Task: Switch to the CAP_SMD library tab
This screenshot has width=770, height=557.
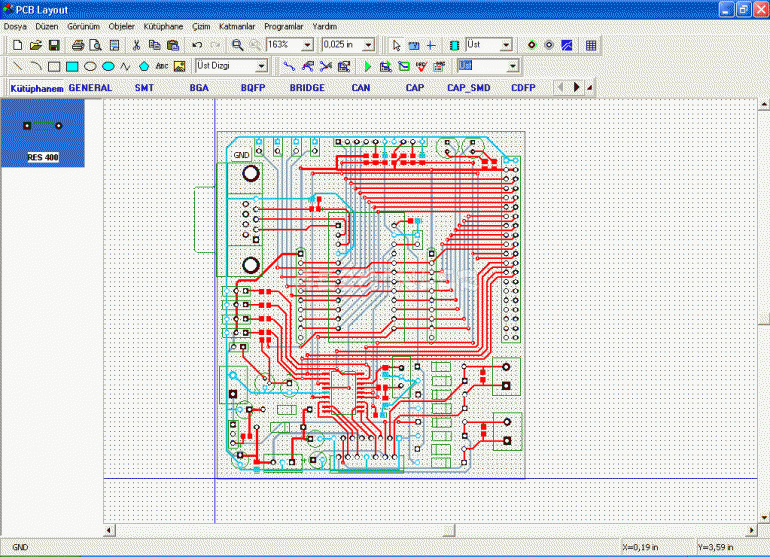Action: coord(469,88)
